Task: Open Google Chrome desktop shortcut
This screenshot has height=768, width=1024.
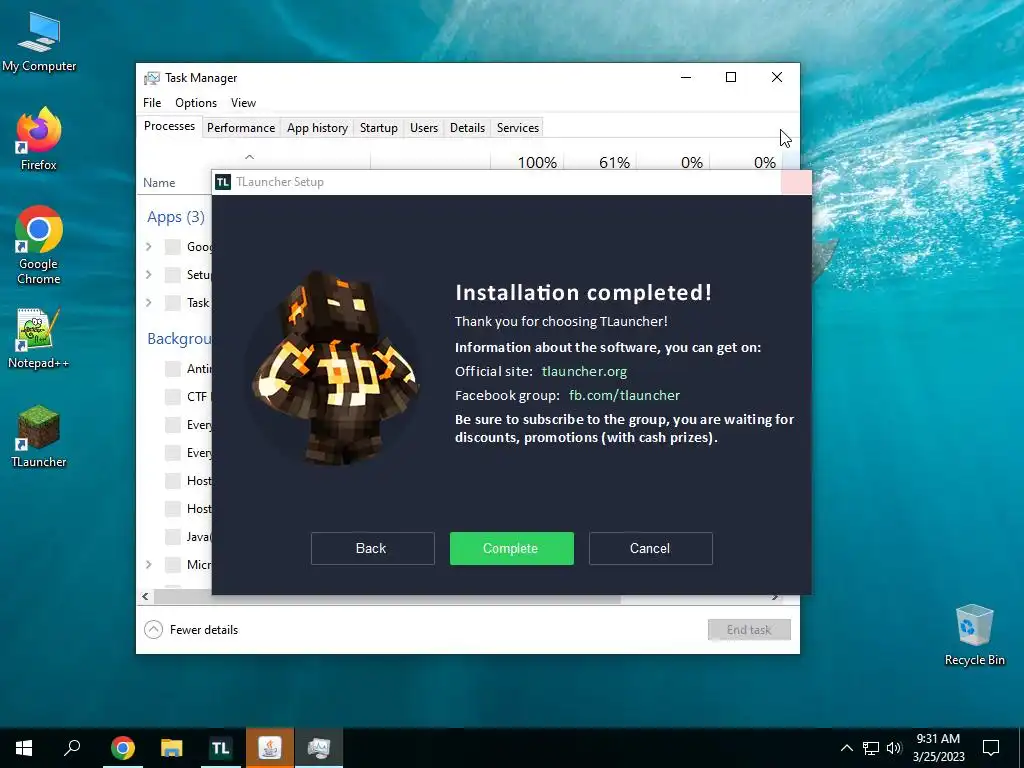Action: (39, 245)
